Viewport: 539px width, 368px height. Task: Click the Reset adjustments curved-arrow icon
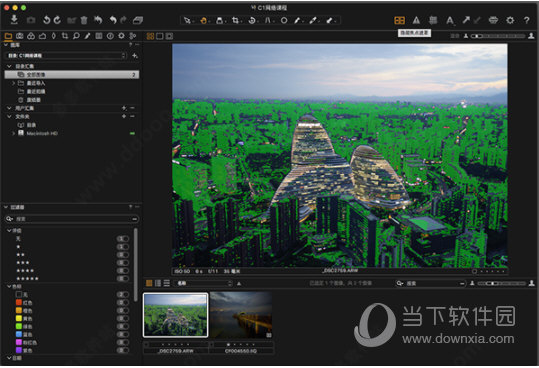98,20
